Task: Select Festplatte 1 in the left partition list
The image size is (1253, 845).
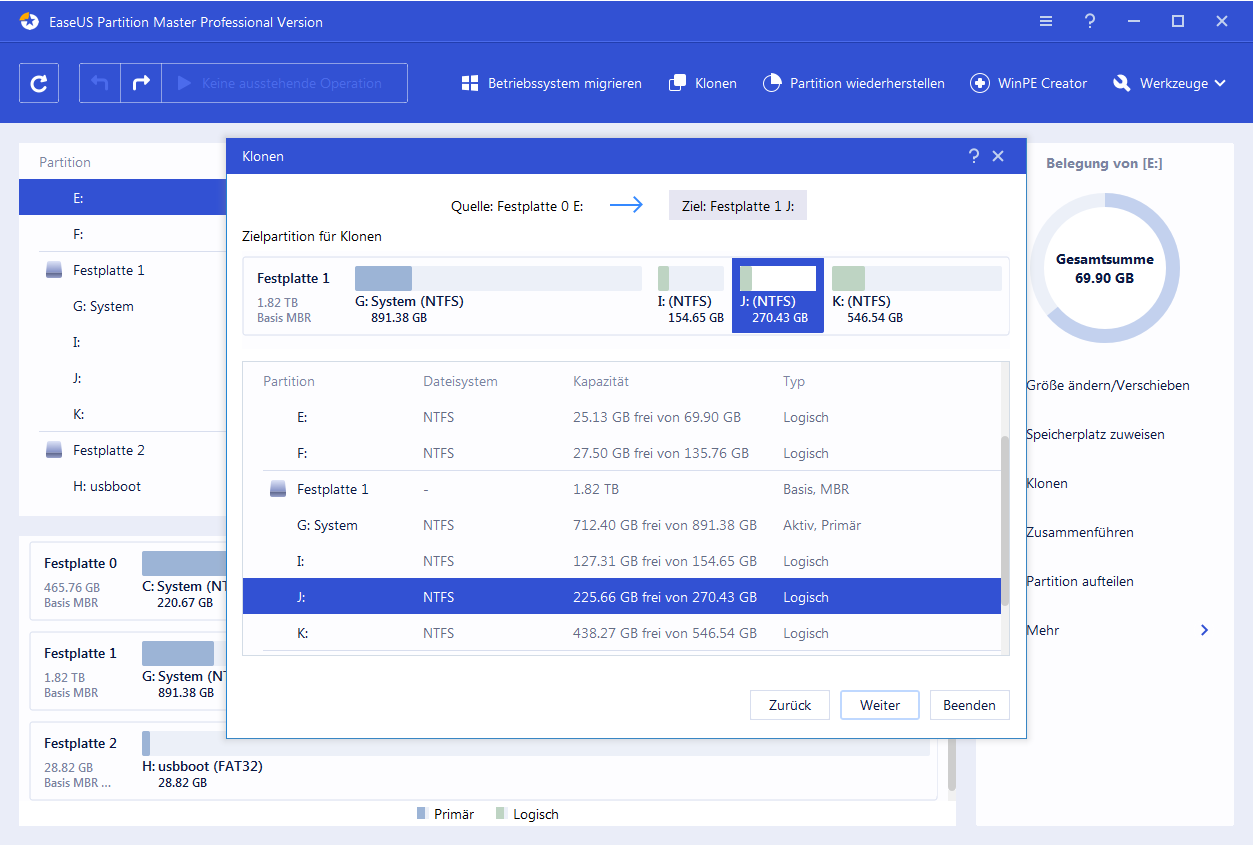Action: 123,270
